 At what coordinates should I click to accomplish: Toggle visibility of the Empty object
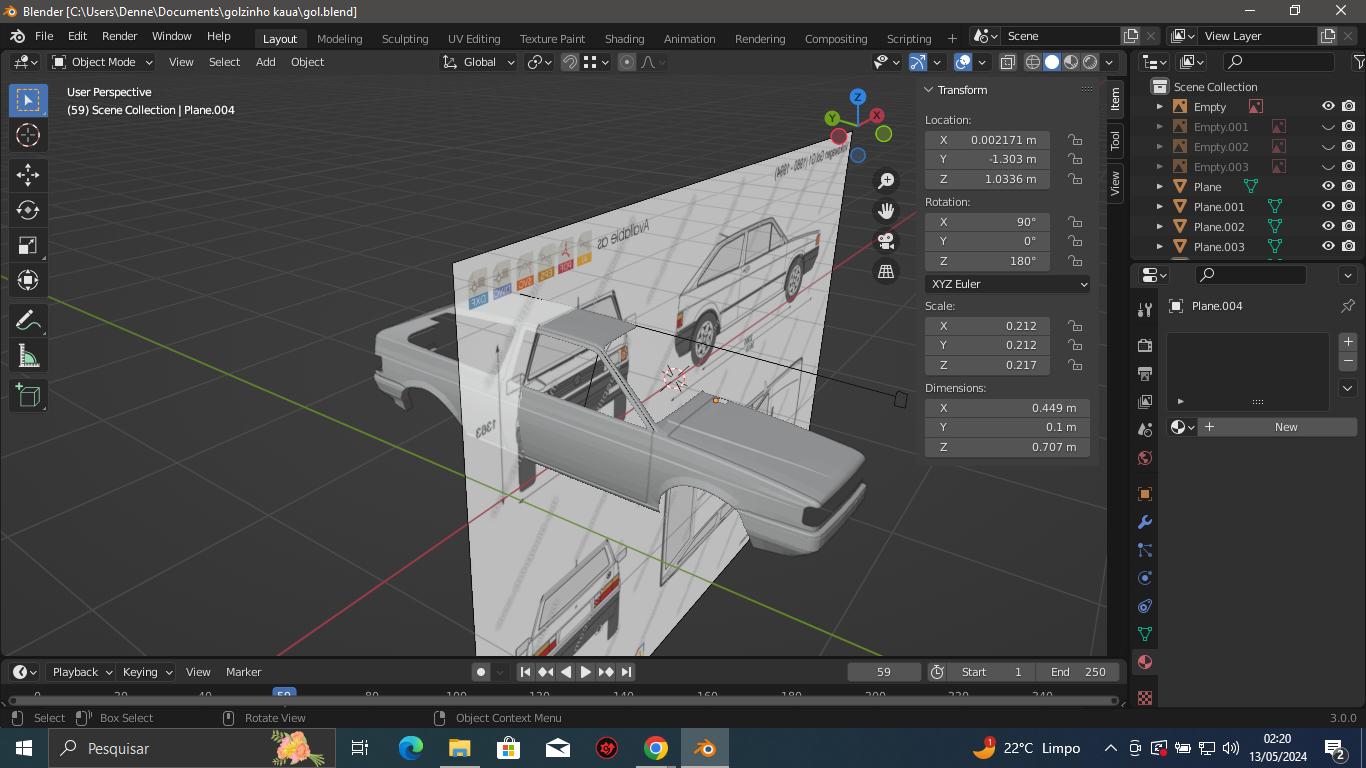[x=1328, y=107]
